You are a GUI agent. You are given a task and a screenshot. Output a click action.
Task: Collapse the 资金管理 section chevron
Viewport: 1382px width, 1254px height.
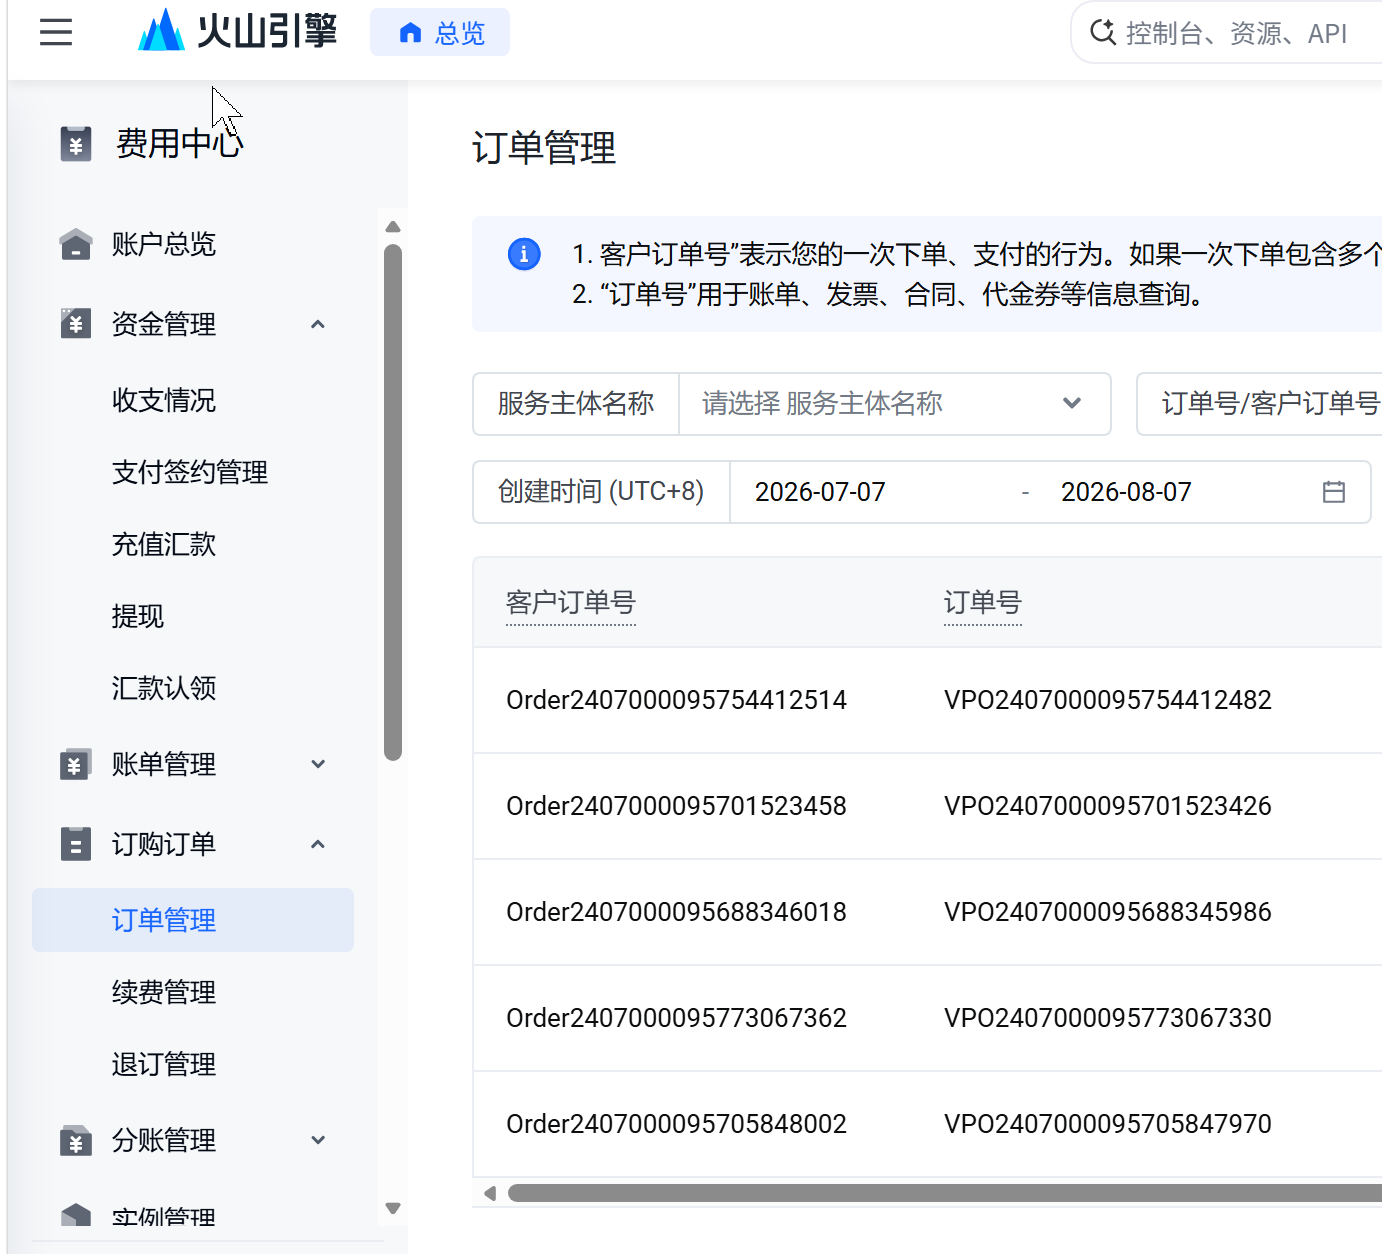point(318,324)
